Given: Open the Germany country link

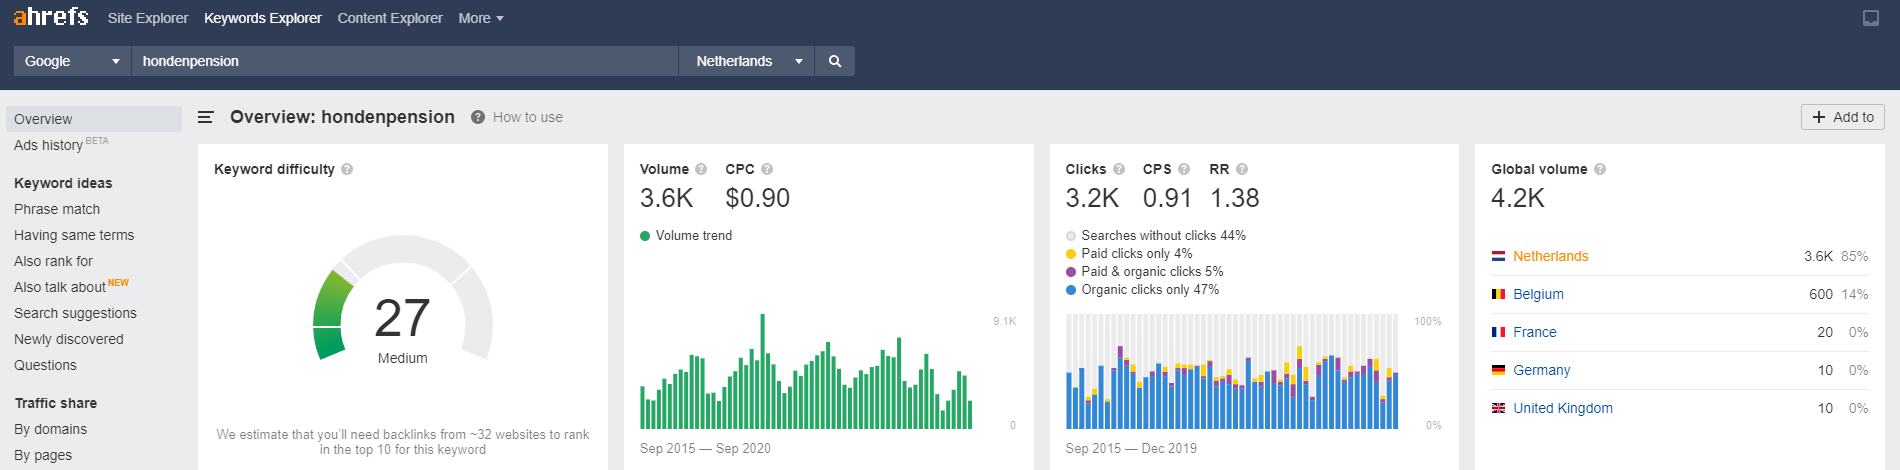Looking at the screenshot, I should tap(1541, 370).
